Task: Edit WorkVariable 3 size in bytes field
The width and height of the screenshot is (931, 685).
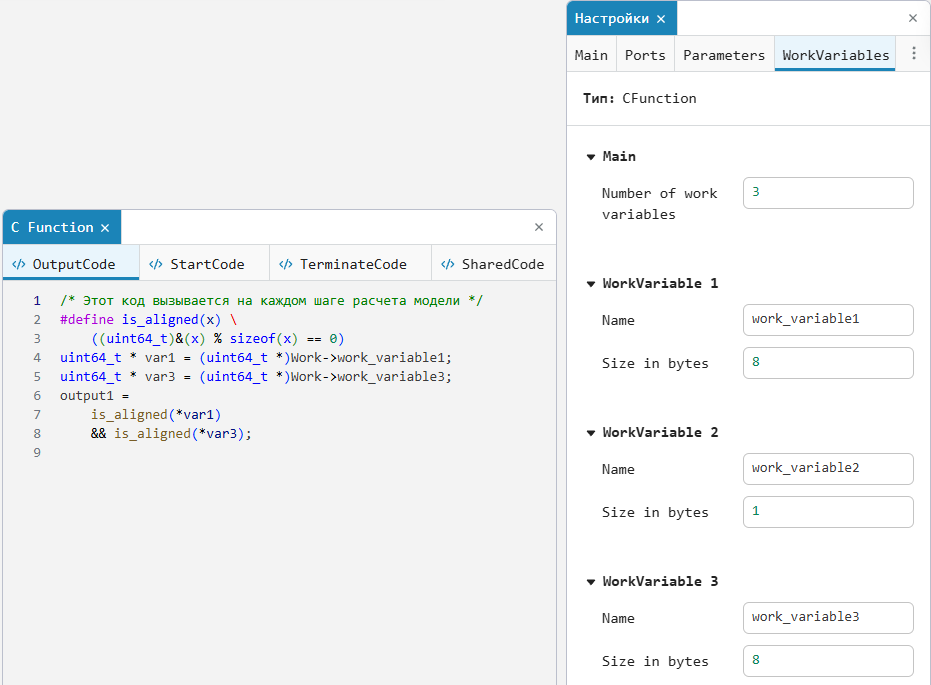Action: coord(828,661)
